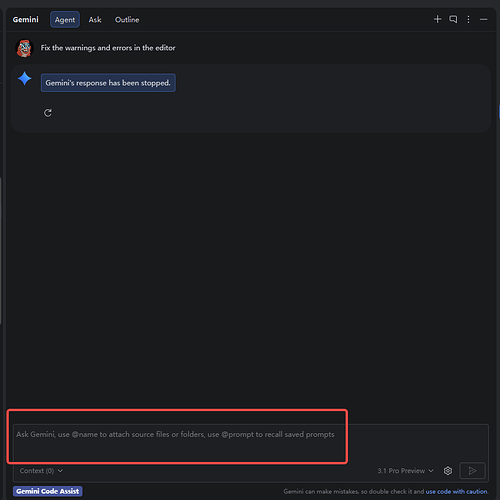Screen dimensions: 500x500
Task: Open the use code with caution link
Action: pos(457,491)
